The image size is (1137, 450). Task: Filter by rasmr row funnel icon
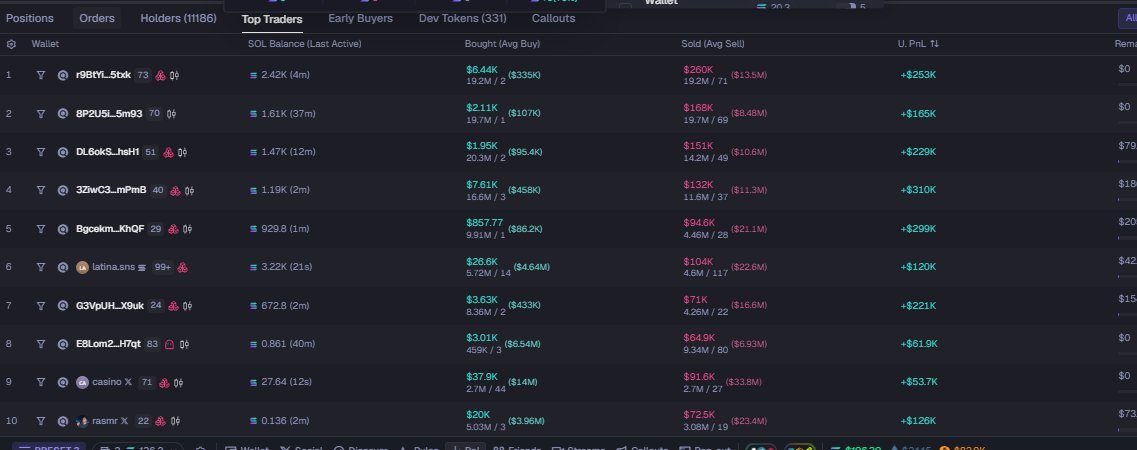[41, 420]
